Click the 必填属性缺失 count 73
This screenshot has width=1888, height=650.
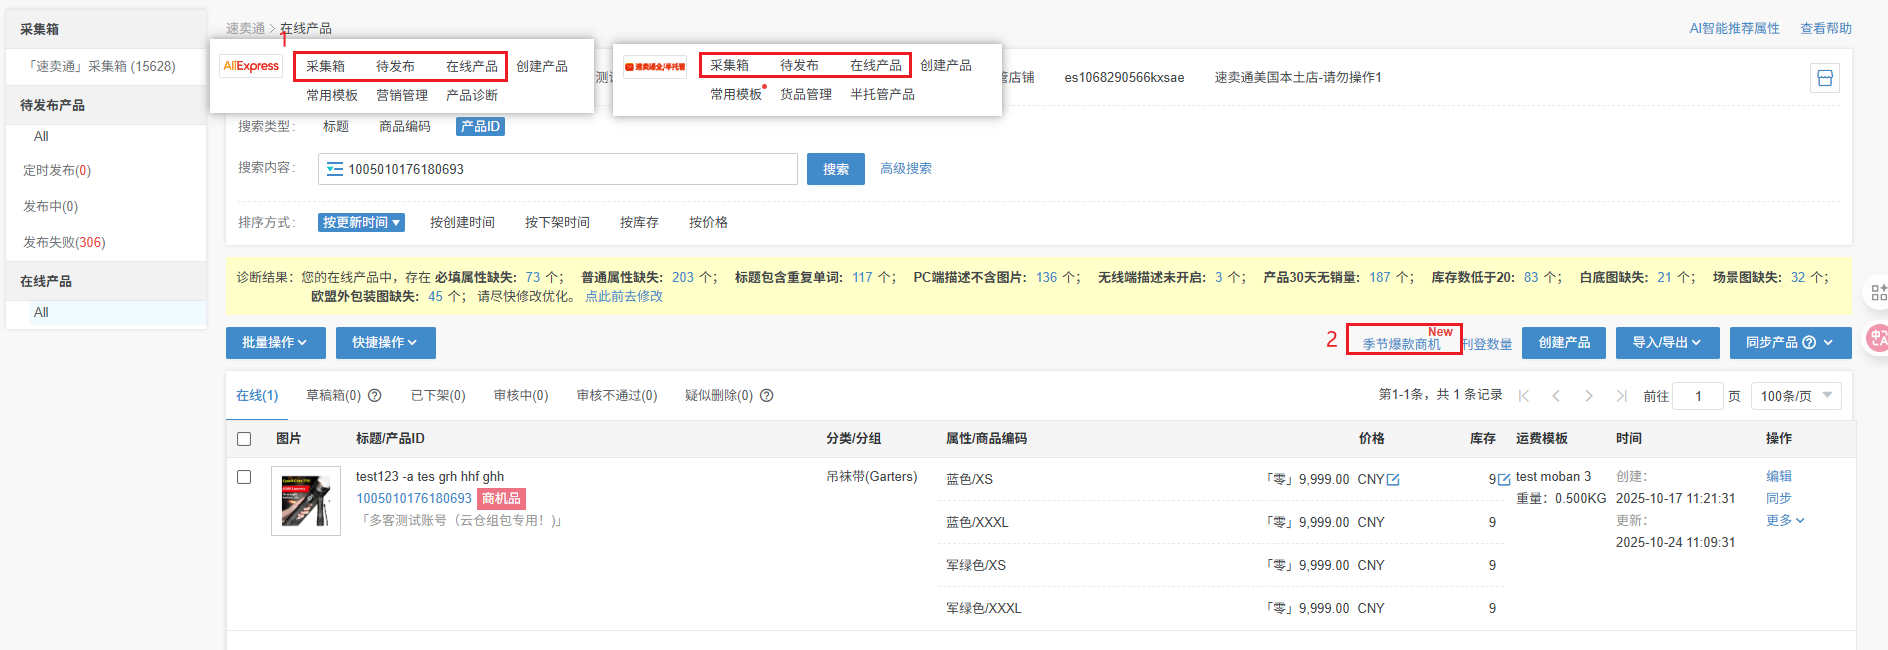coord(533,277)
